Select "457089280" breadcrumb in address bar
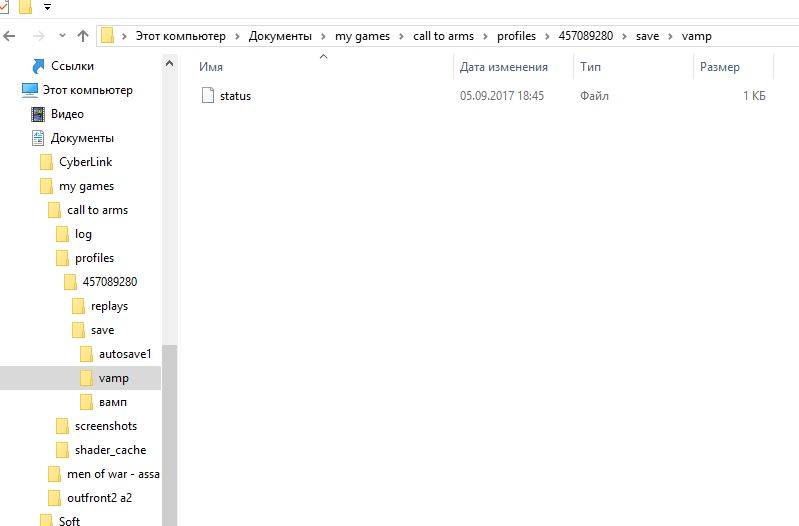Screen dimensions: 799x526 pos(586,36)
